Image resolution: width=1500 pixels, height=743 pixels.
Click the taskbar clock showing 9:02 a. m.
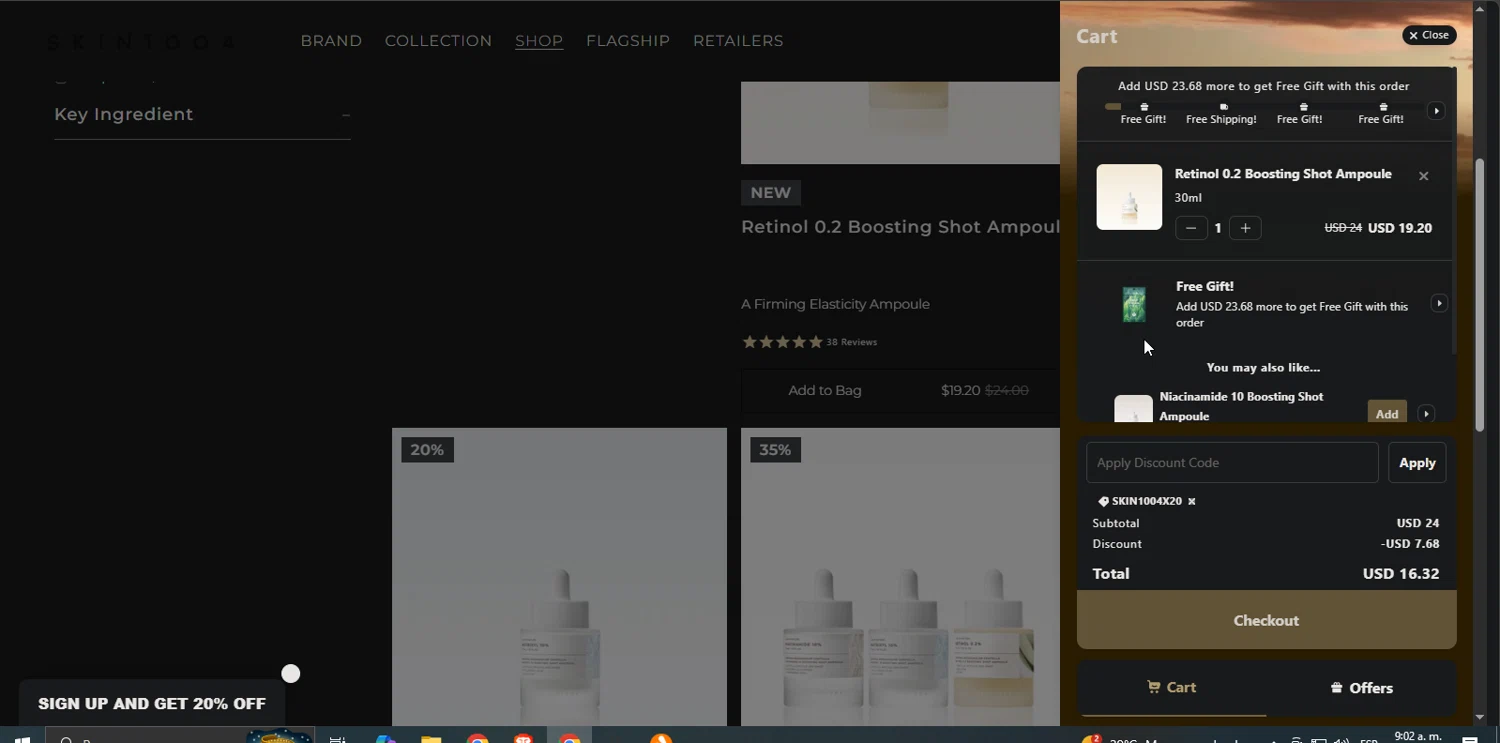1417,736
